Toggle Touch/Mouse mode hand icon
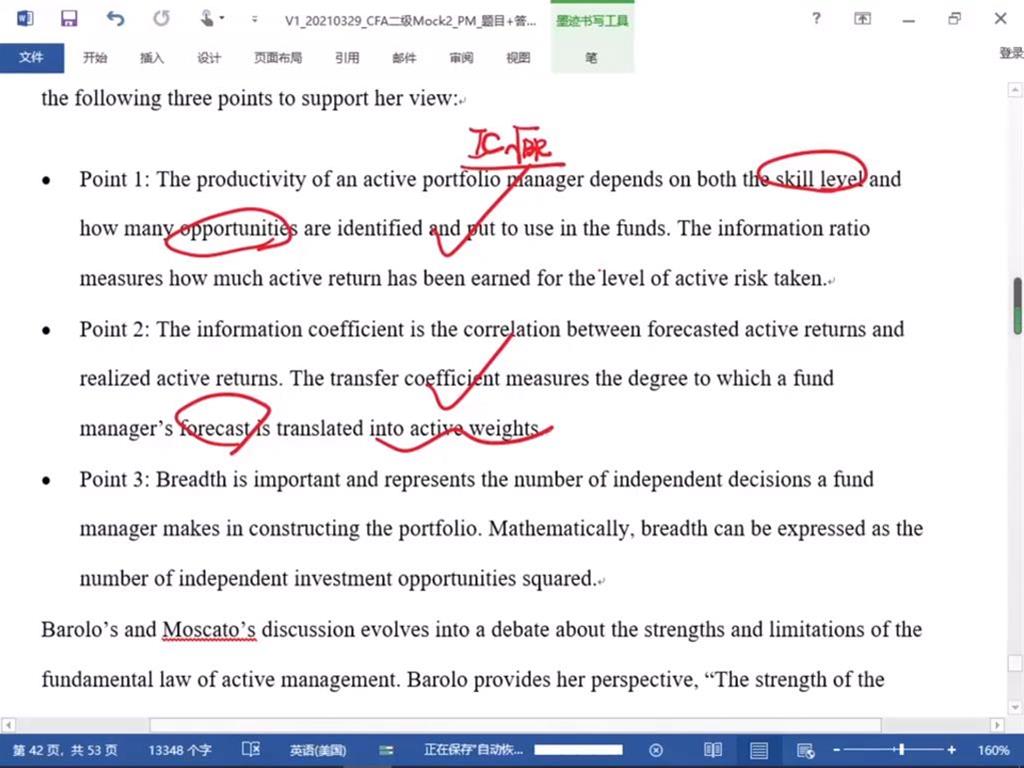1024x768 pixels. click(x=207, y=18)
